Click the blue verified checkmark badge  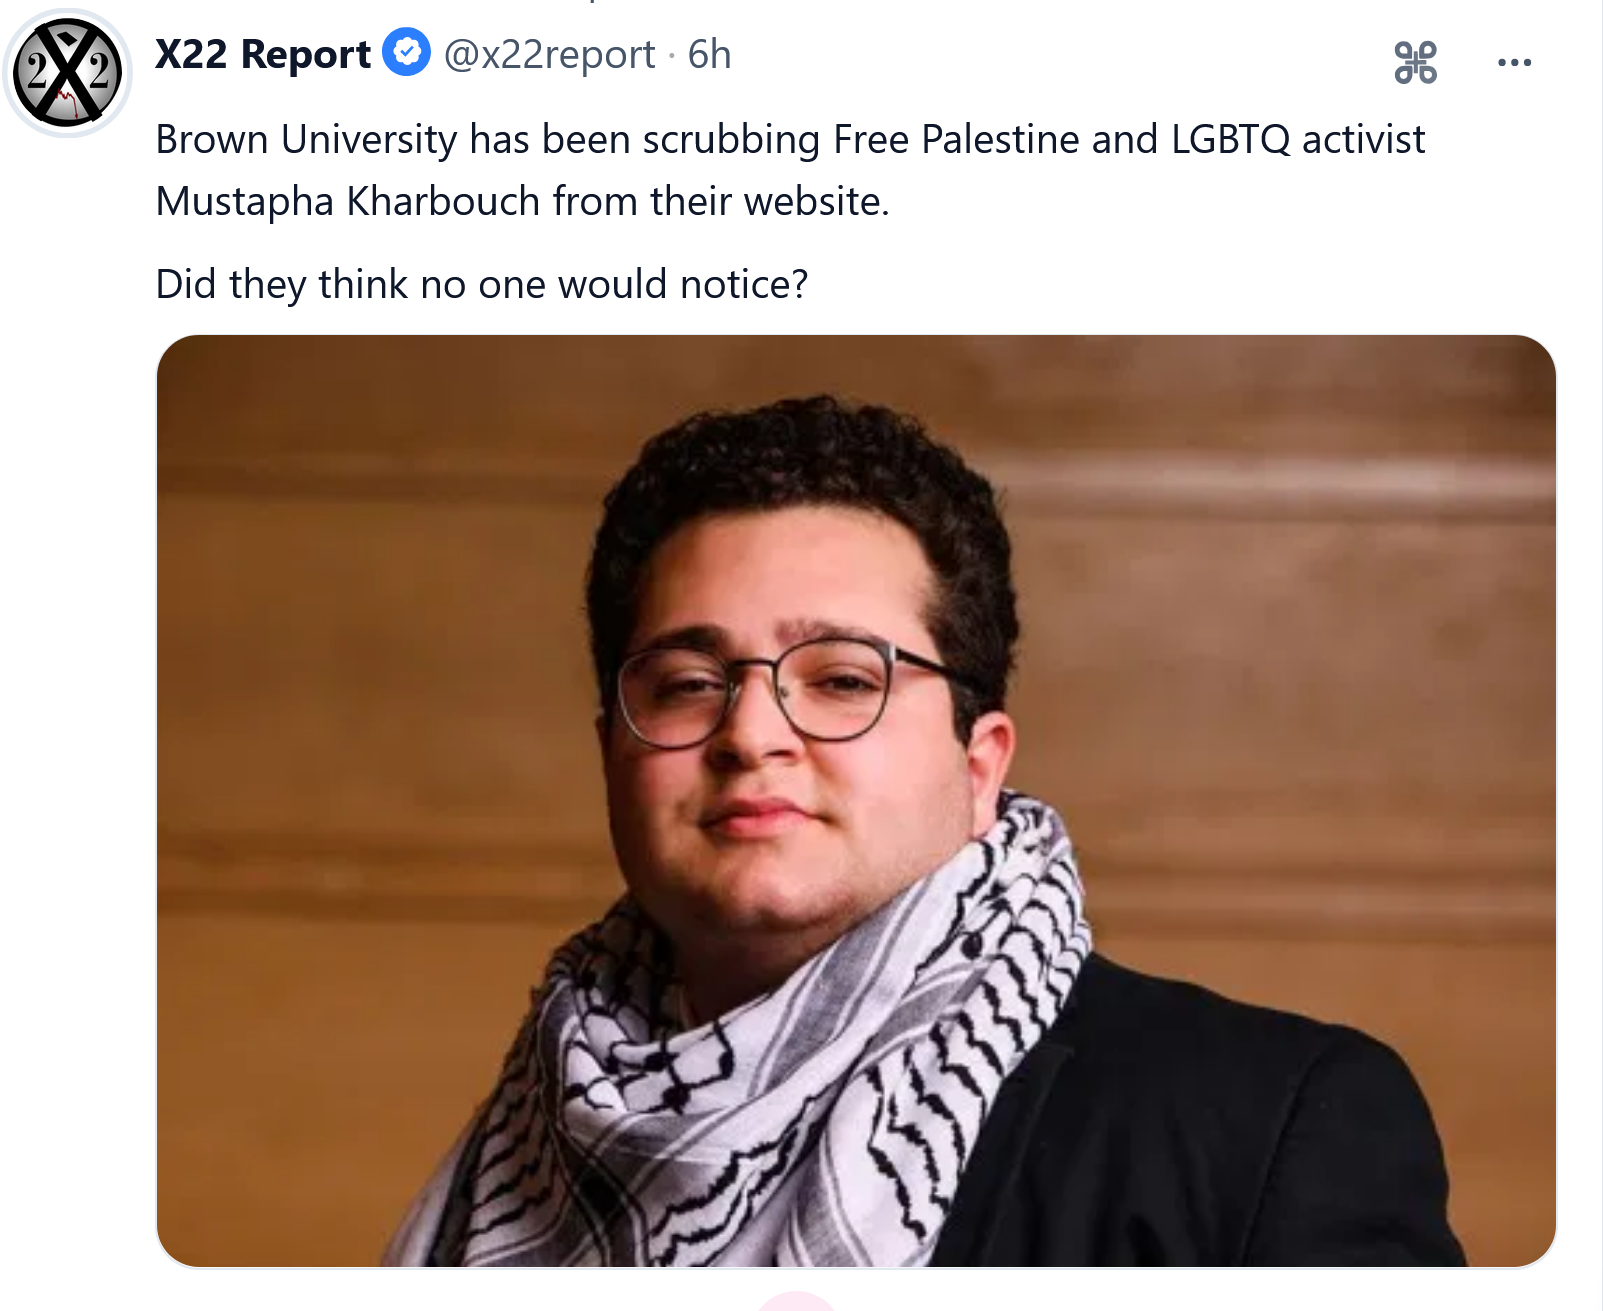407,53
